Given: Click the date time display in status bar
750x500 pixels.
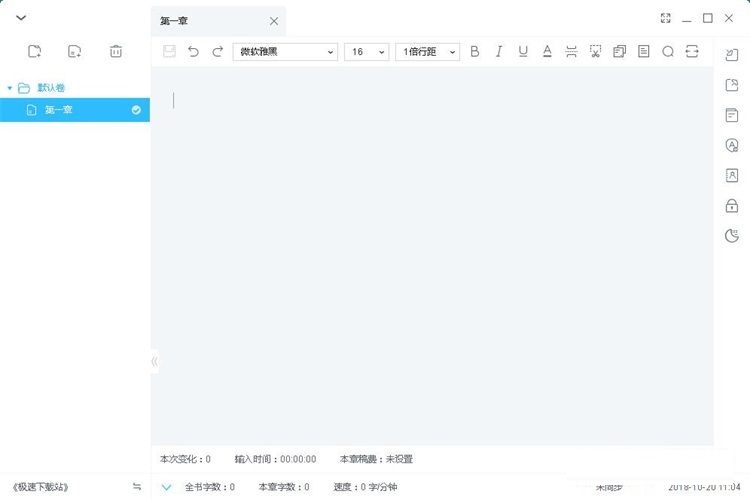Looking at the screenshot, I should pos(704,487).
